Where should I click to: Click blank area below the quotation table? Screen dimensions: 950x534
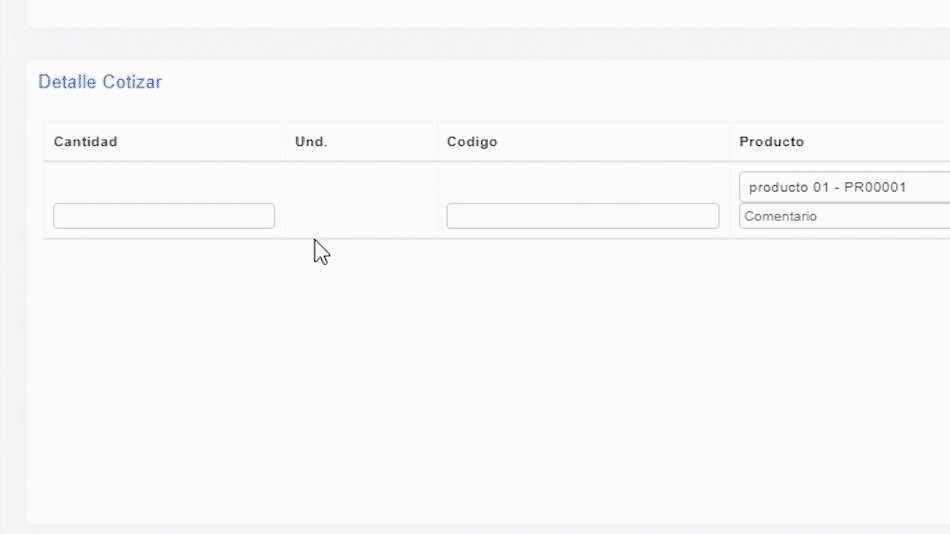click(x=480, y=380)
